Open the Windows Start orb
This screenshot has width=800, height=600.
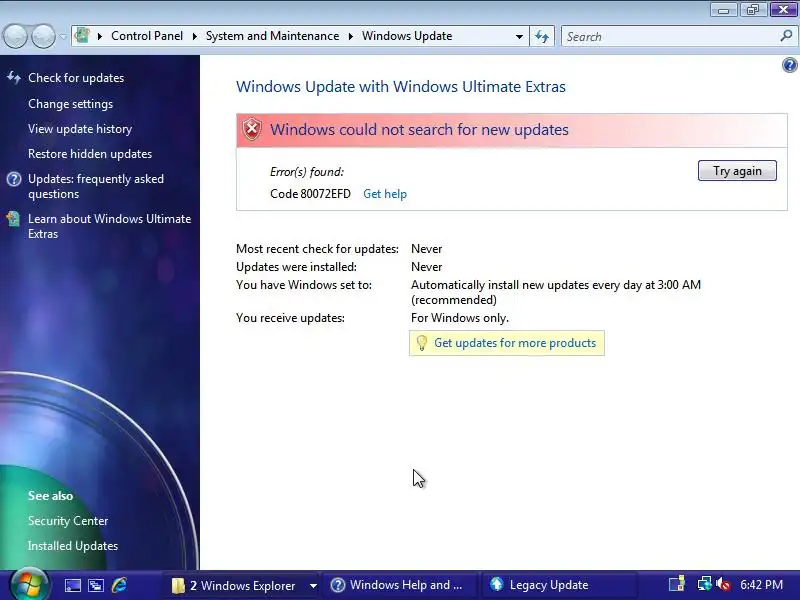29,584
